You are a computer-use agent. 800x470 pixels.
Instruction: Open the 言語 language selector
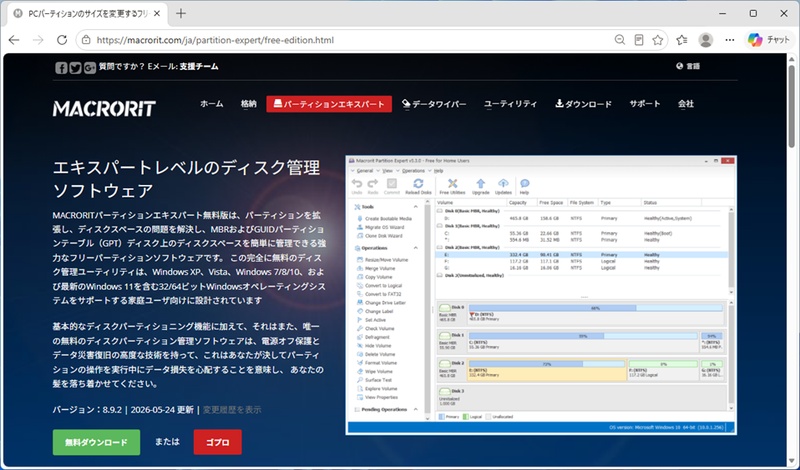pyautogui.click(x=688, y=66)
